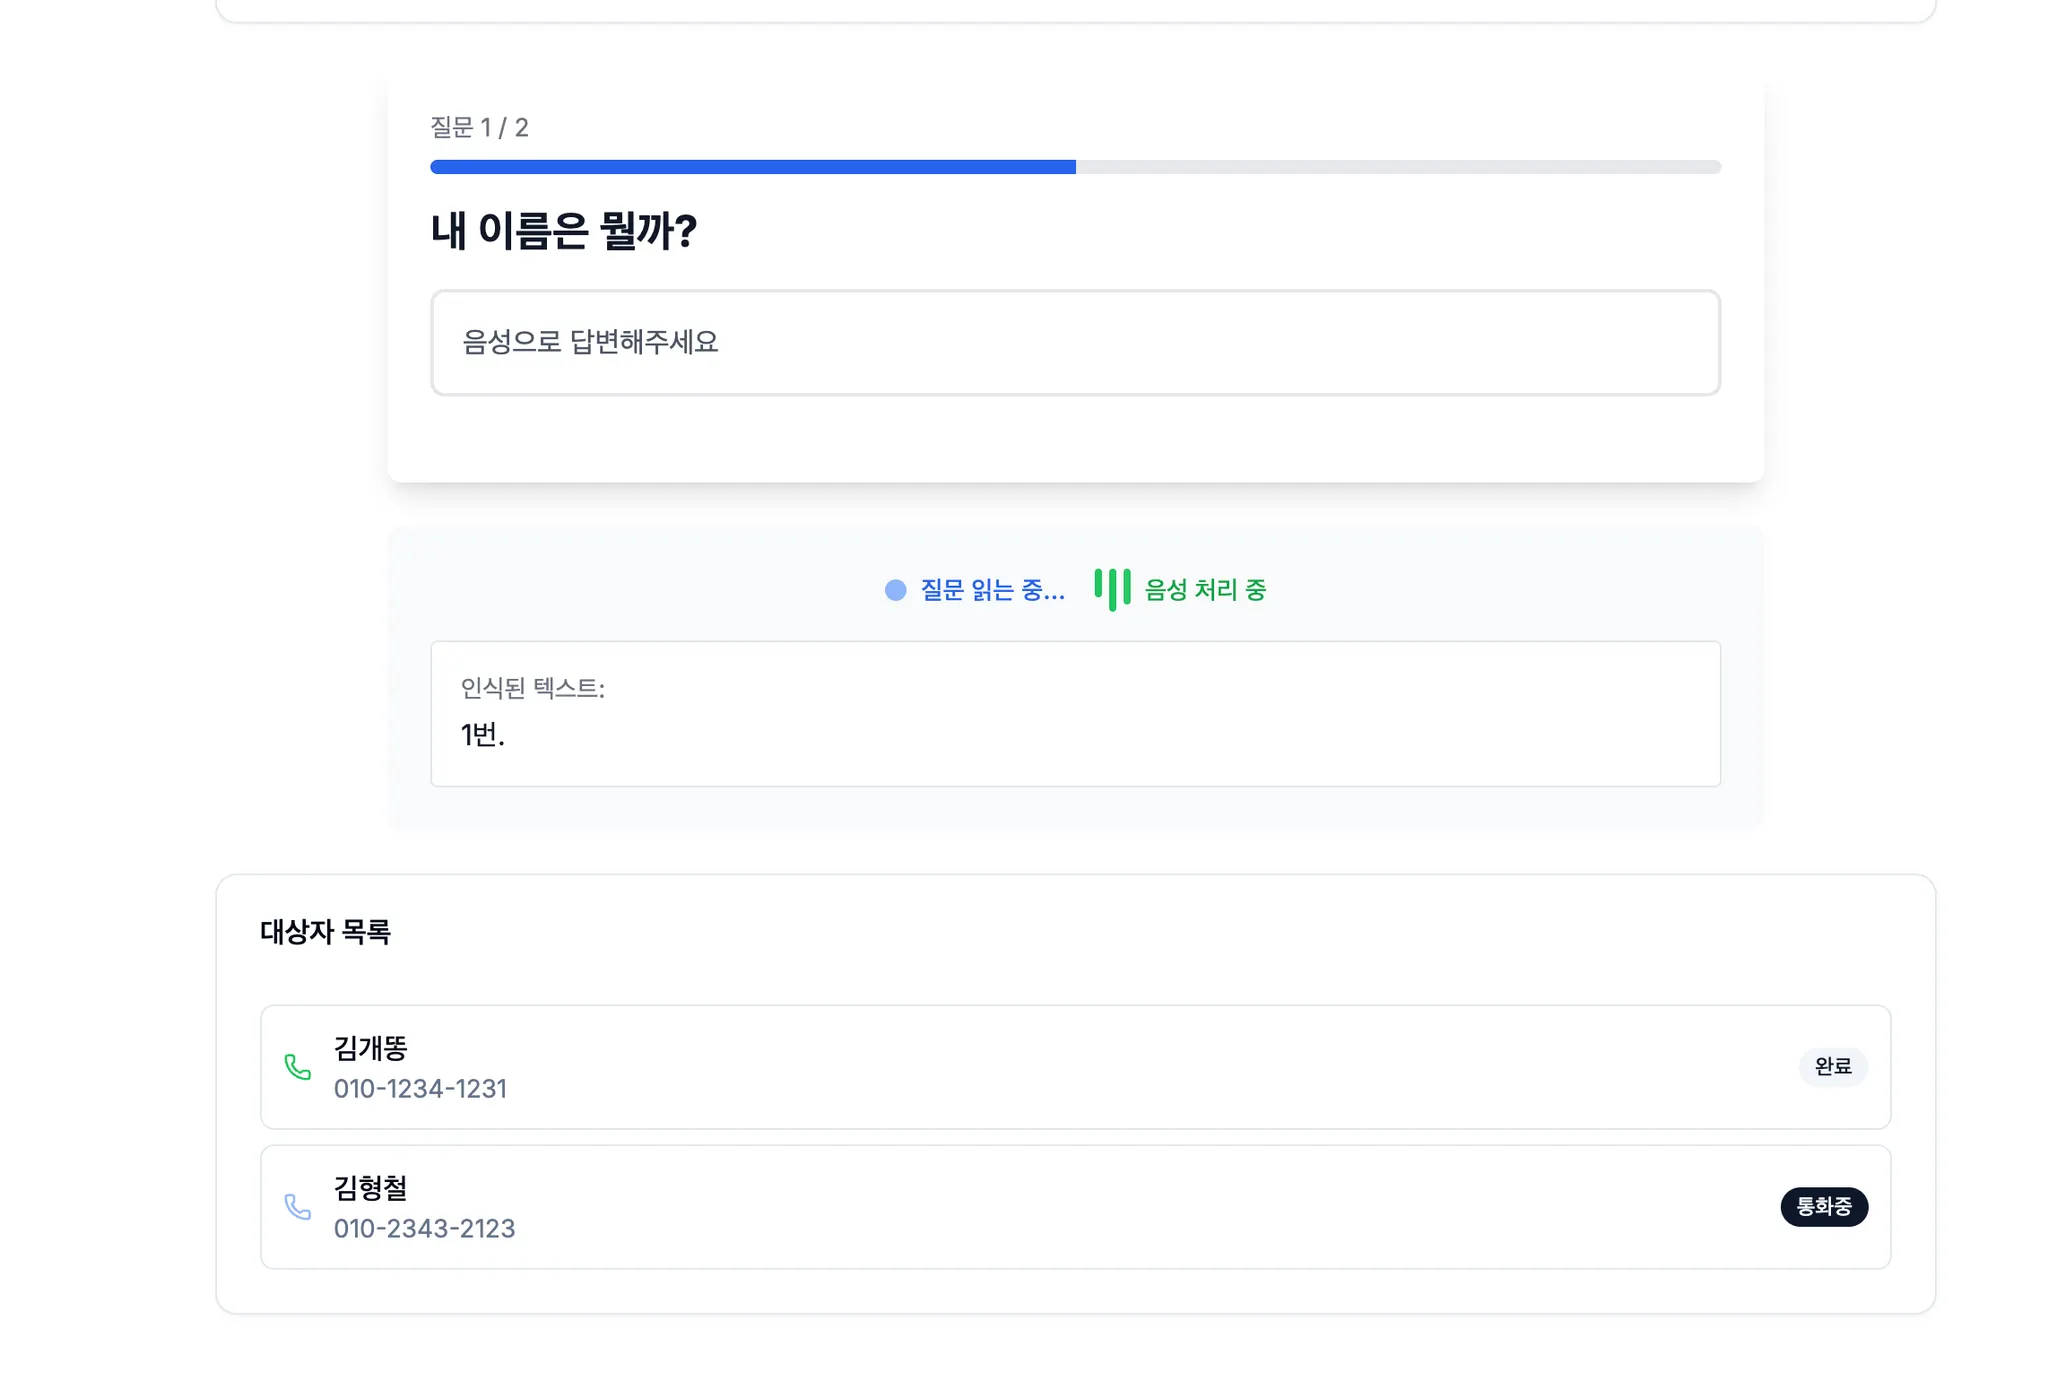Click phone number 010-1234-1231
Viewport: 2048px width, 1374px height.
[x=420, y=1089]
